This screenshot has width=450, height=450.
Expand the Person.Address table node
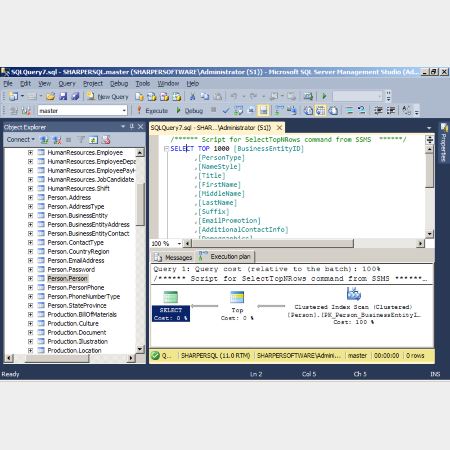30,197
